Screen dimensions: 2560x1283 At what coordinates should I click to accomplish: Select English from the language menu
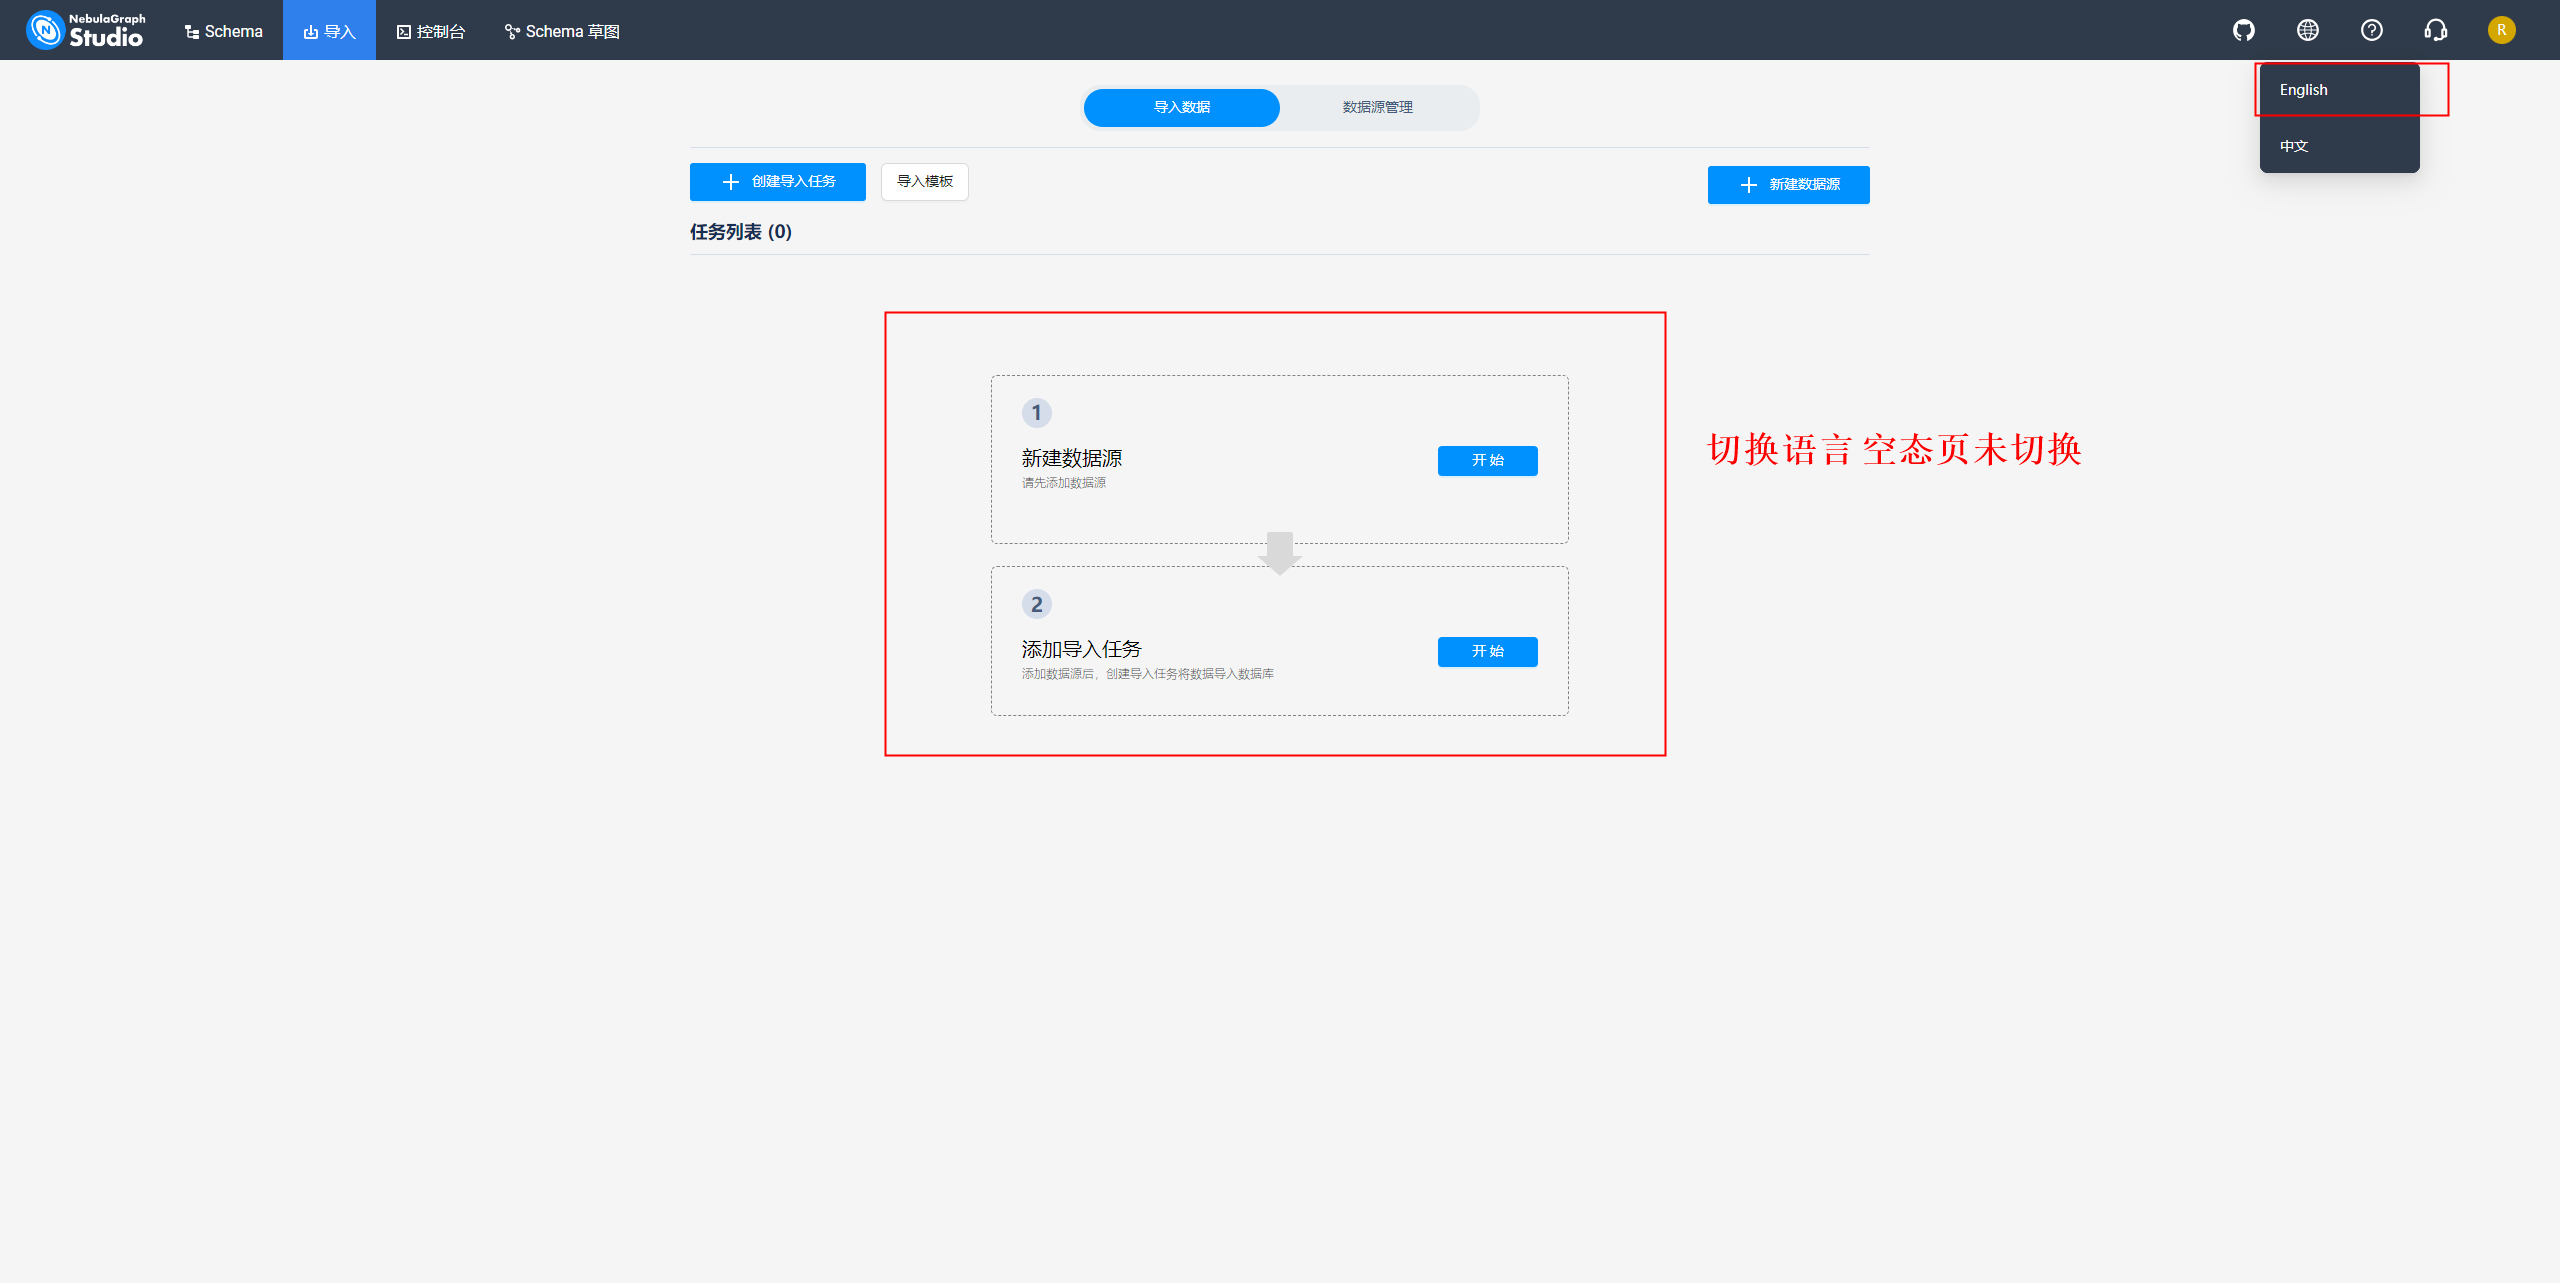click(2303, 89)
